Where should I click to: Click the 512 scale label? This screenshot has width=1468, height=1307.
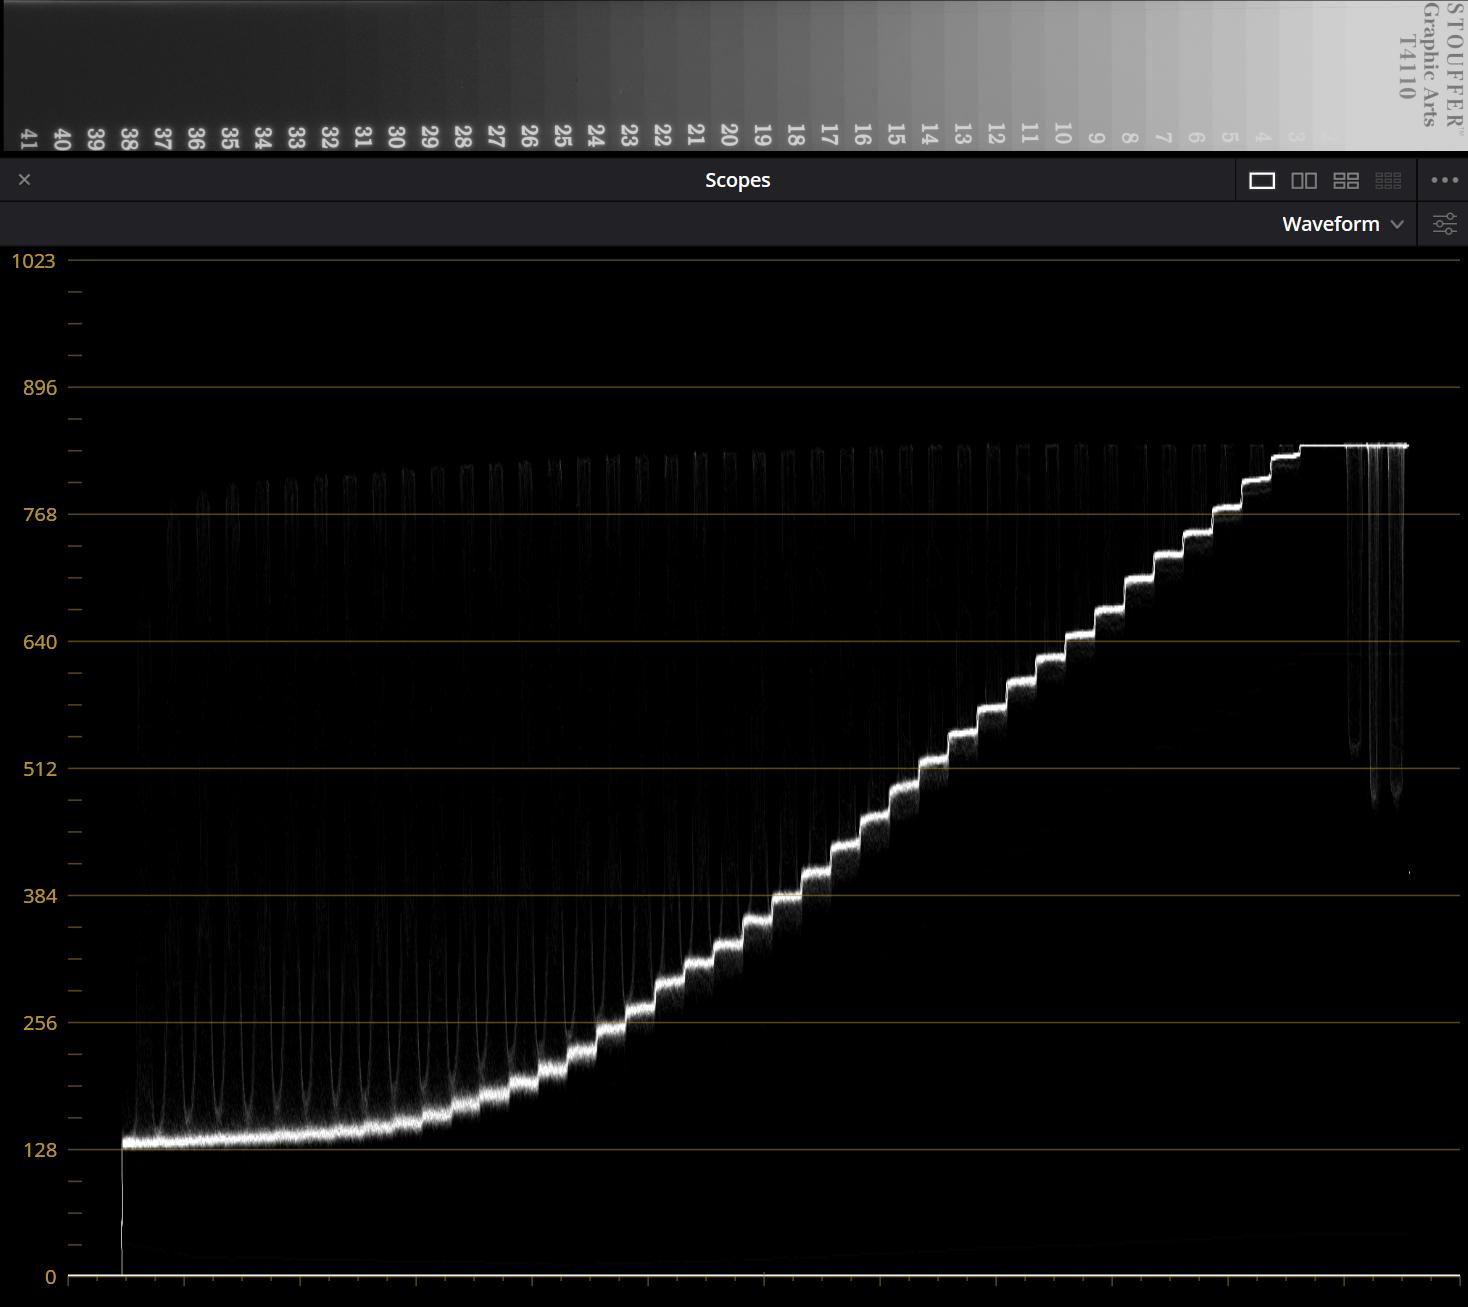[x=40, y=769]
